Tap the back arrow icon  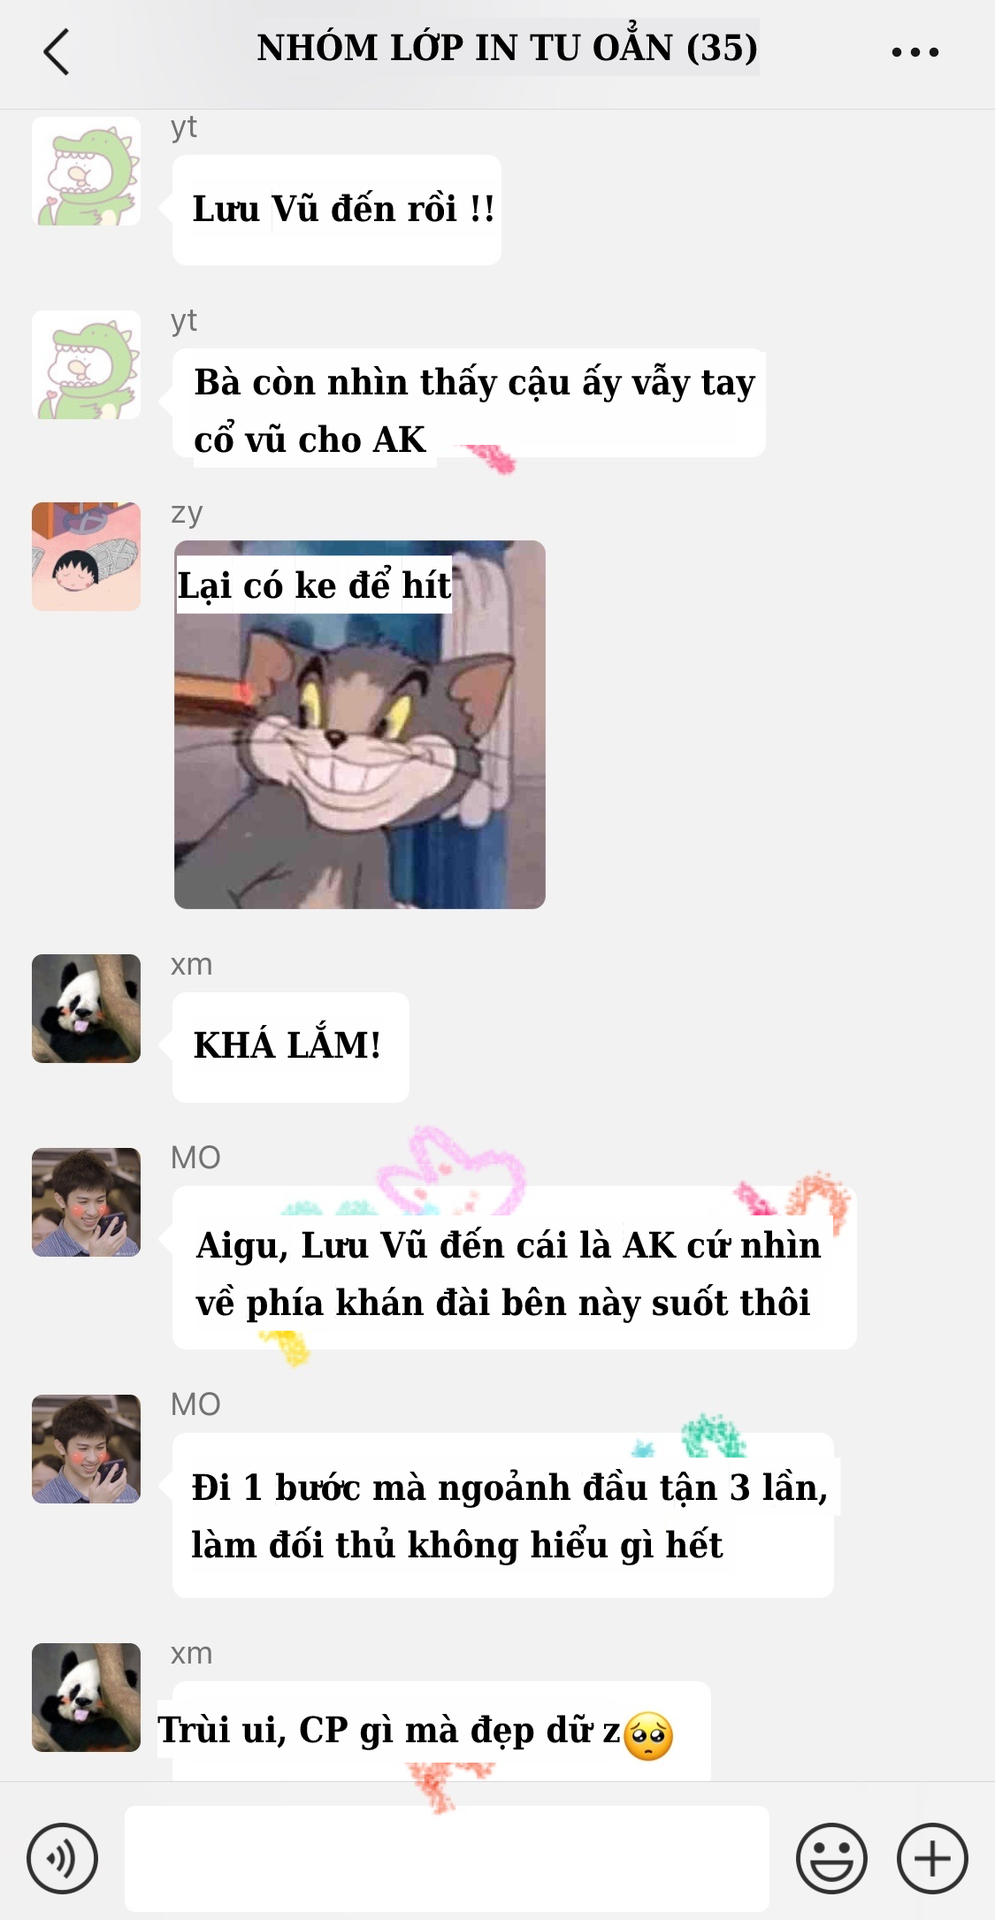(x=57, y=51)
